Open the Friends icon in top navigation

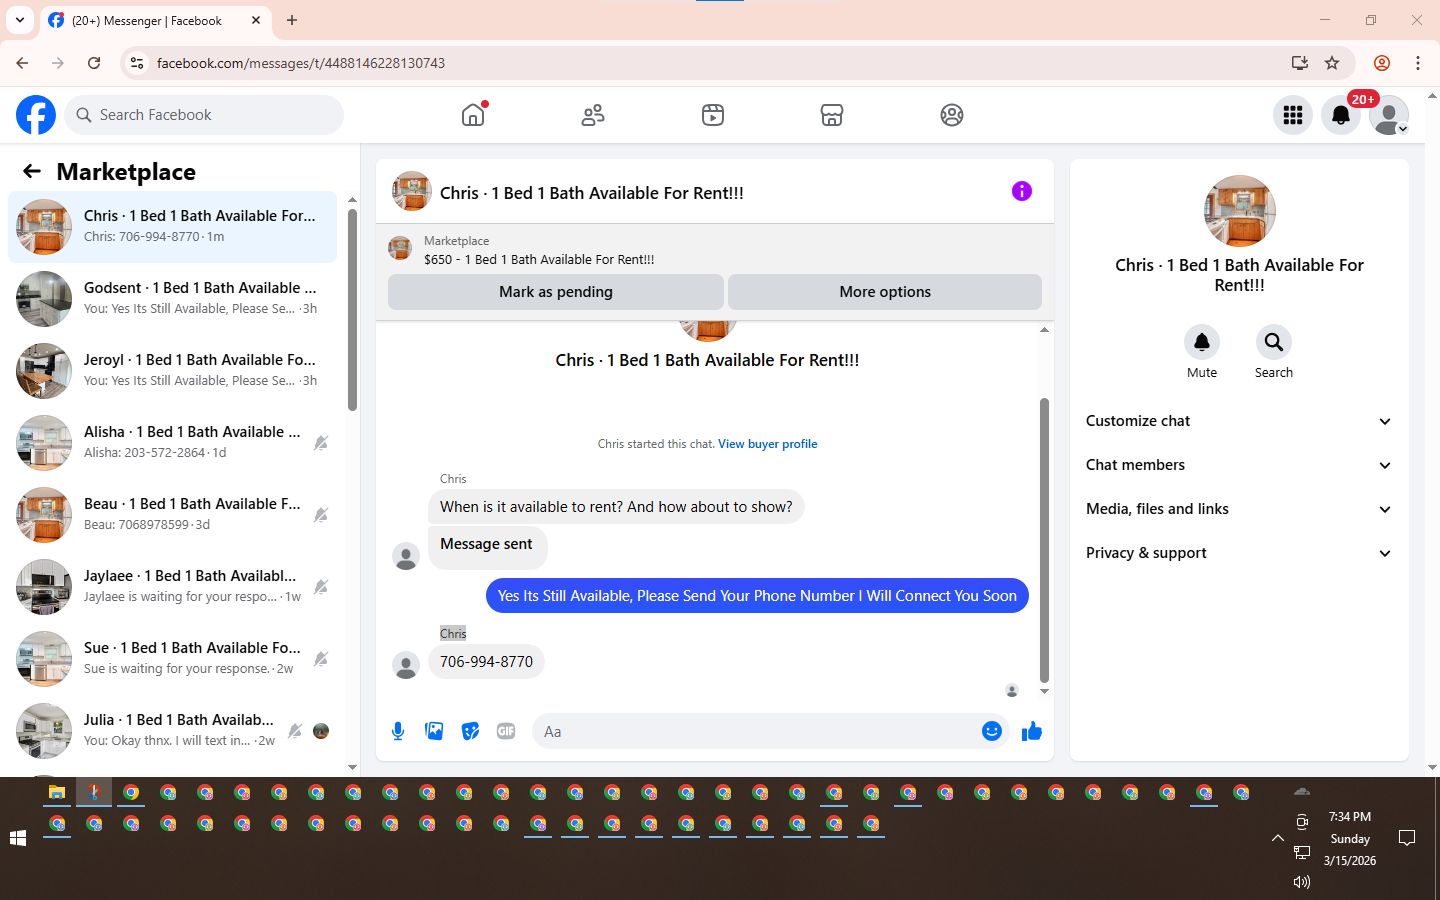click(x=593, y=115)
